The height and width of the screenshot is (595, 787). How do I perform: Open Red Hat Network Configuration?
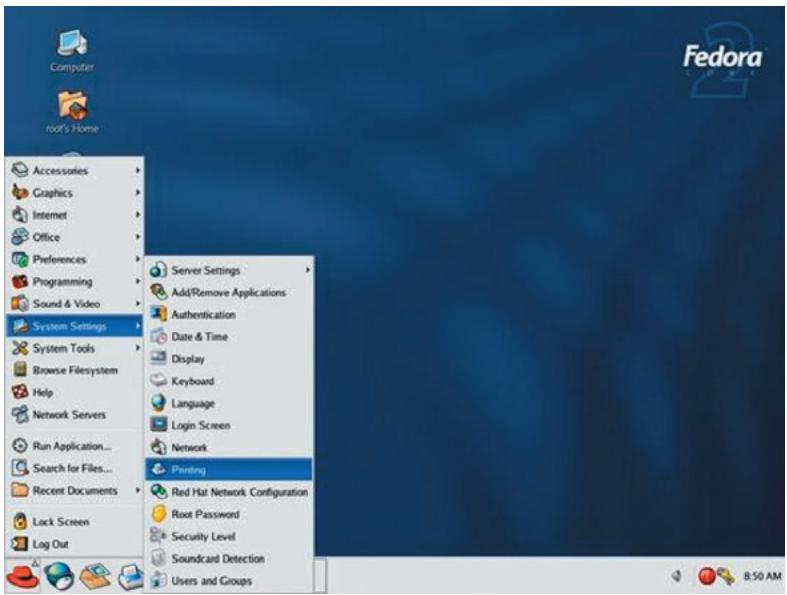click(x=229, y=492)
